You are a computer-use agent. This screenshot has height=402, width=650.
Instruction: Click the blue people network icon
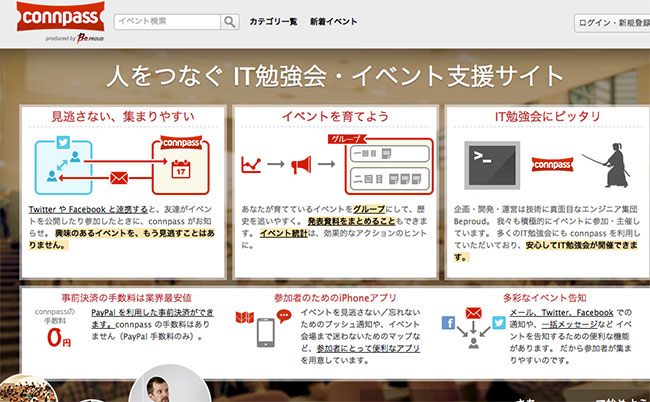coord(63,167)
